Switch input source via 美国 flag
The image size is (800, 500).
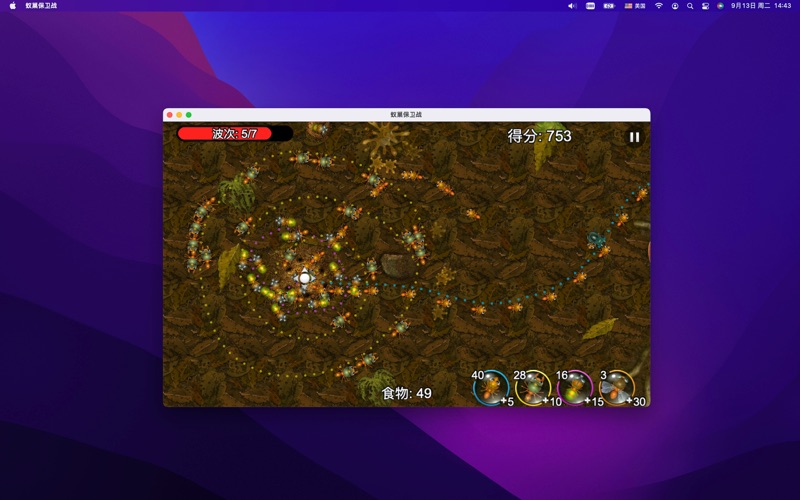[635, 6]
